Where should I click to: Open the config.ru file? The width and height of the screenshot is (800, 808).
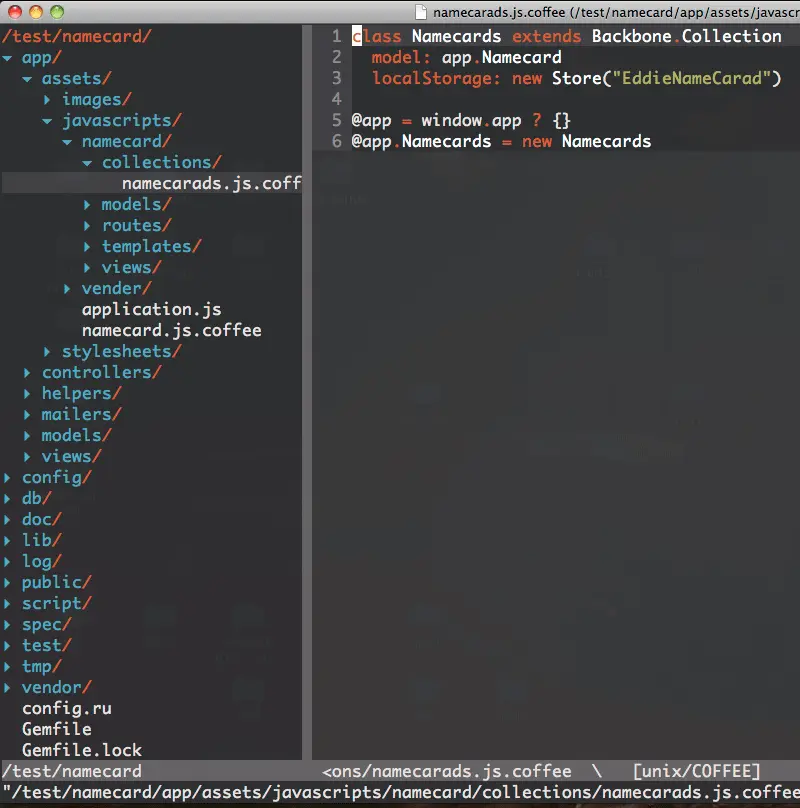(66, 708)
